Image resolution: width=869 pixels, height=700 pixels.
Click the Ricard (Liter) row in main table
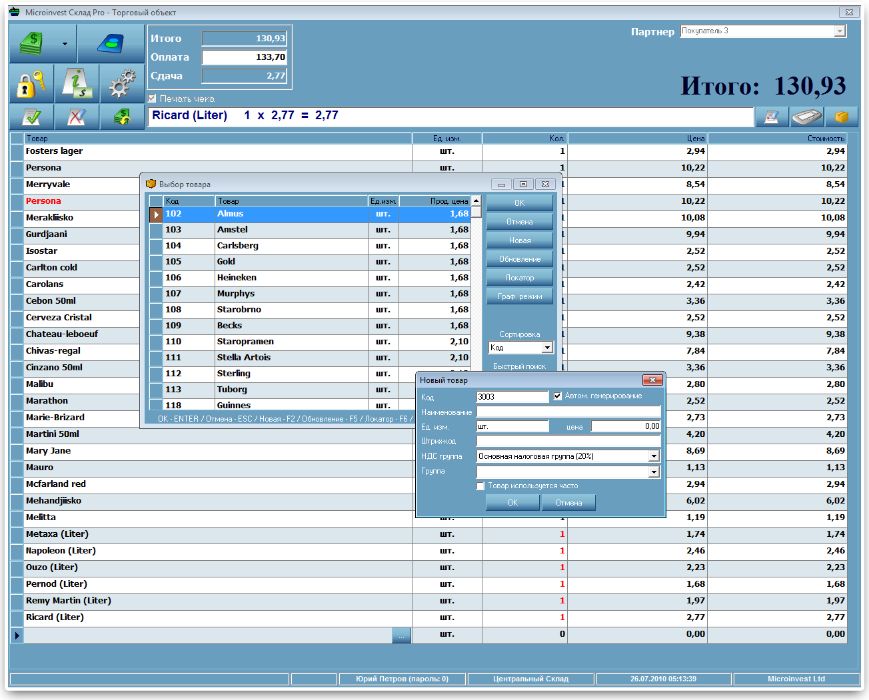click(428, 617)
